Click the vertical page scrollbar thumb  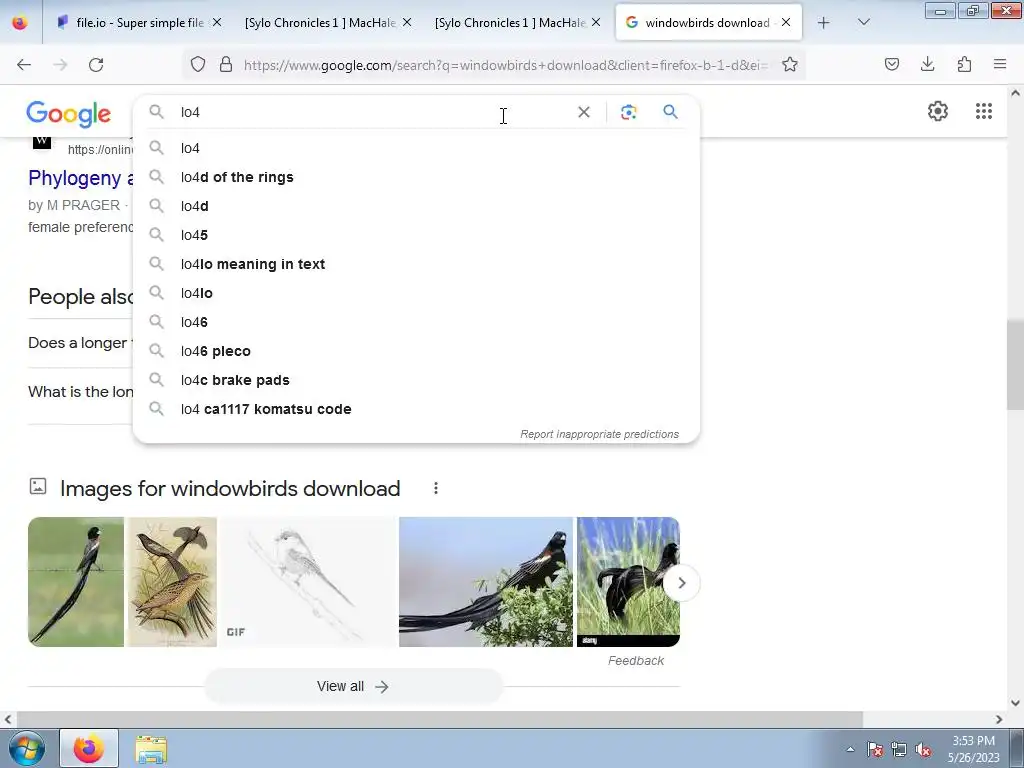[x=1015, y=364]
